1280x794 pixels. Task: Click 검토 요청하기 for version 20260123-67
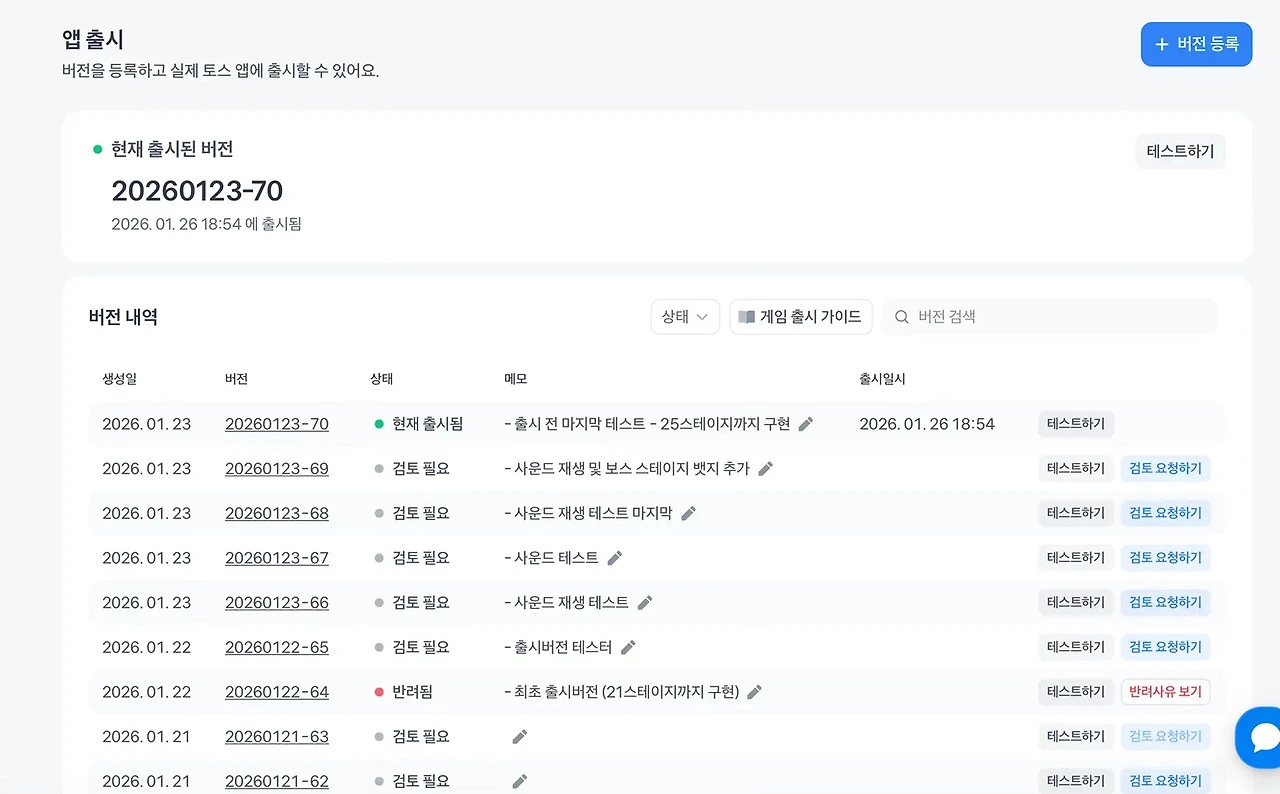tap(1165, 558)
